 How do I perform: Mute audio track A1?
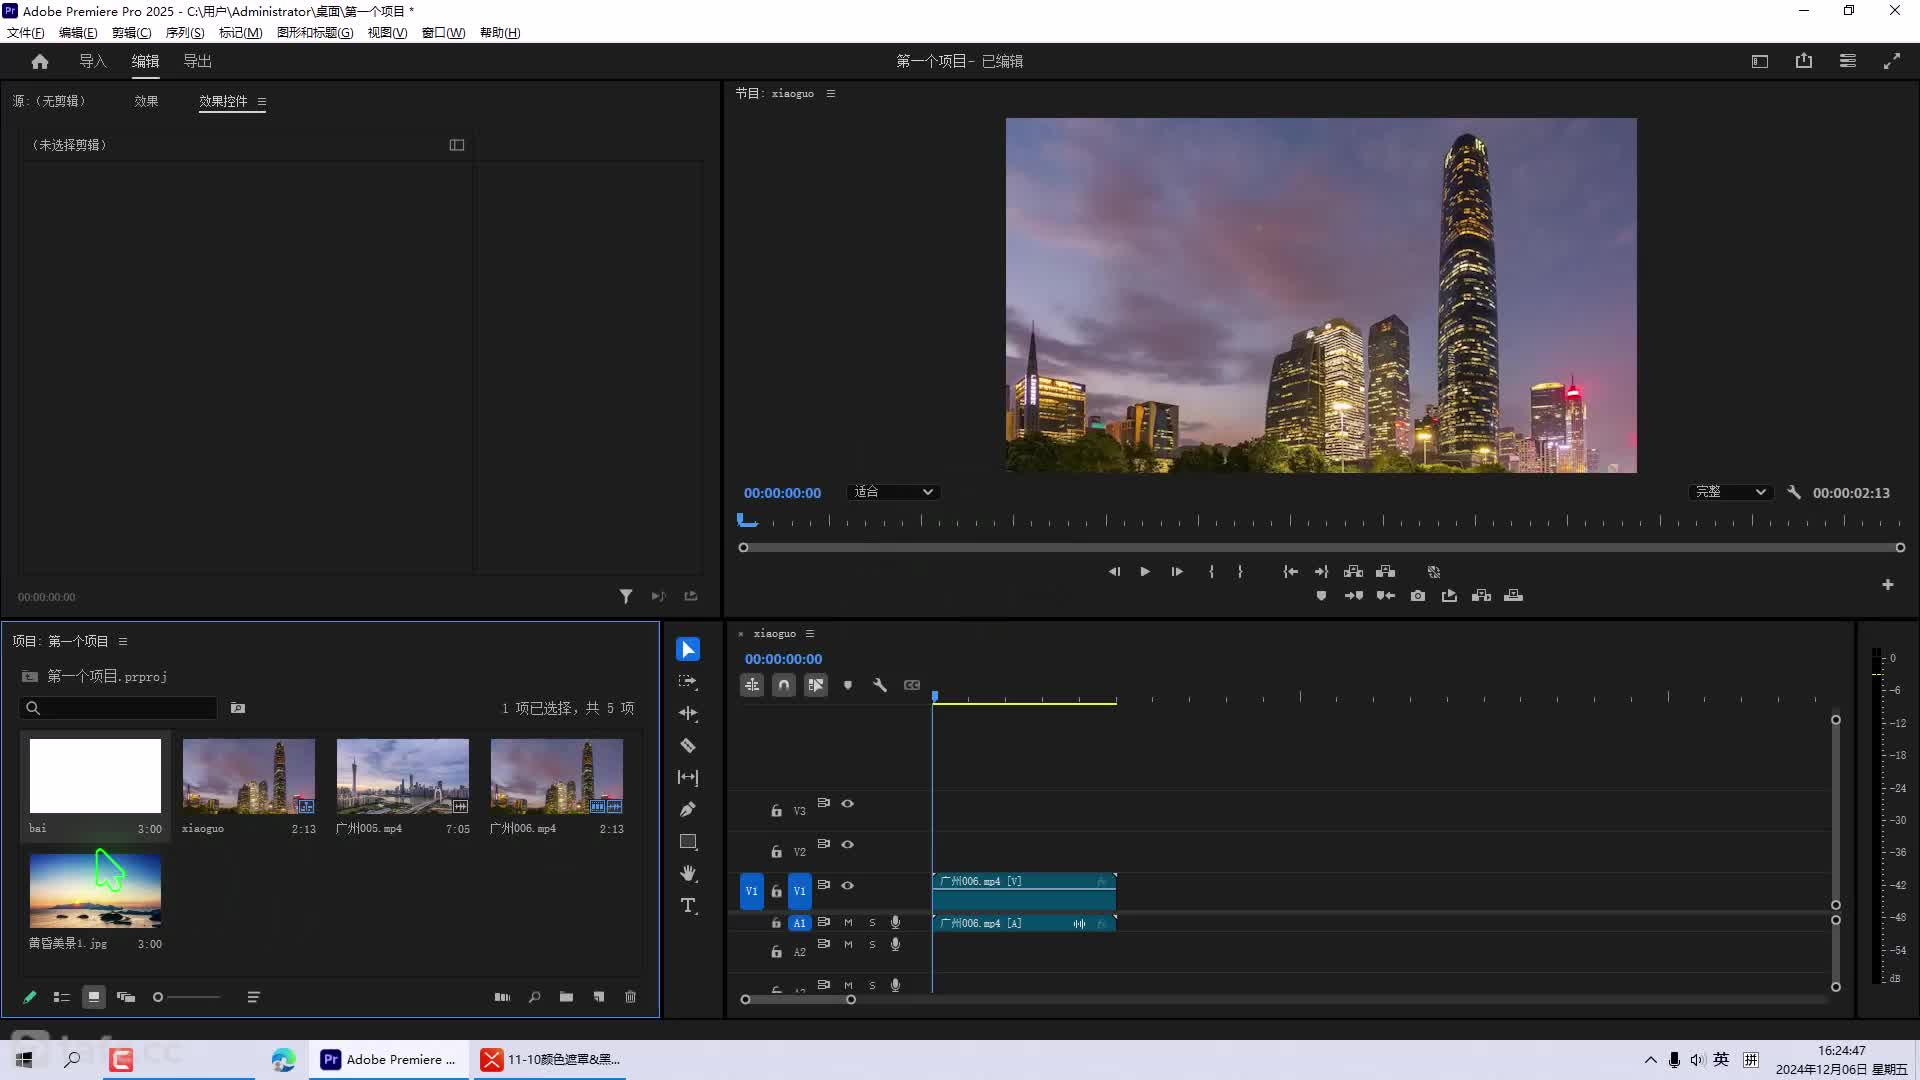click(x=849, y=923)
